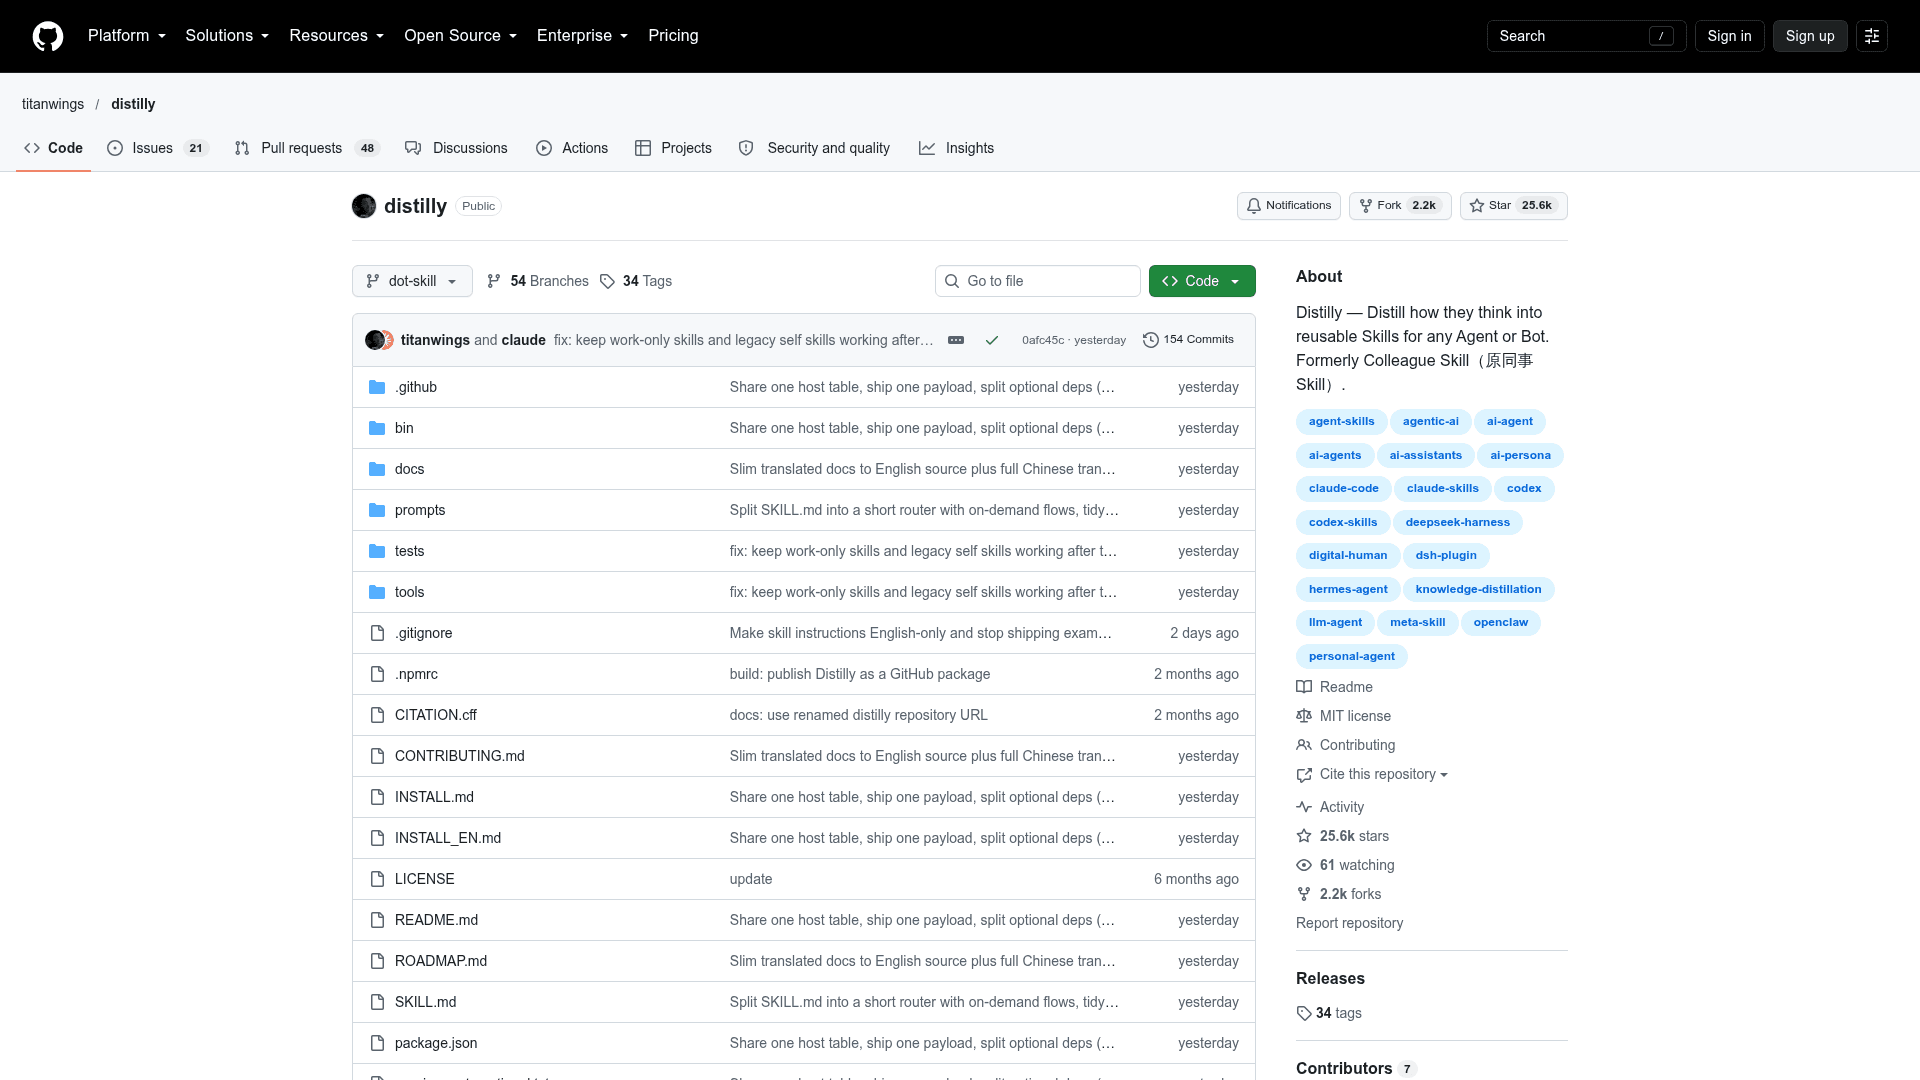Expand the green Code dropdown

click(1202, 281)
